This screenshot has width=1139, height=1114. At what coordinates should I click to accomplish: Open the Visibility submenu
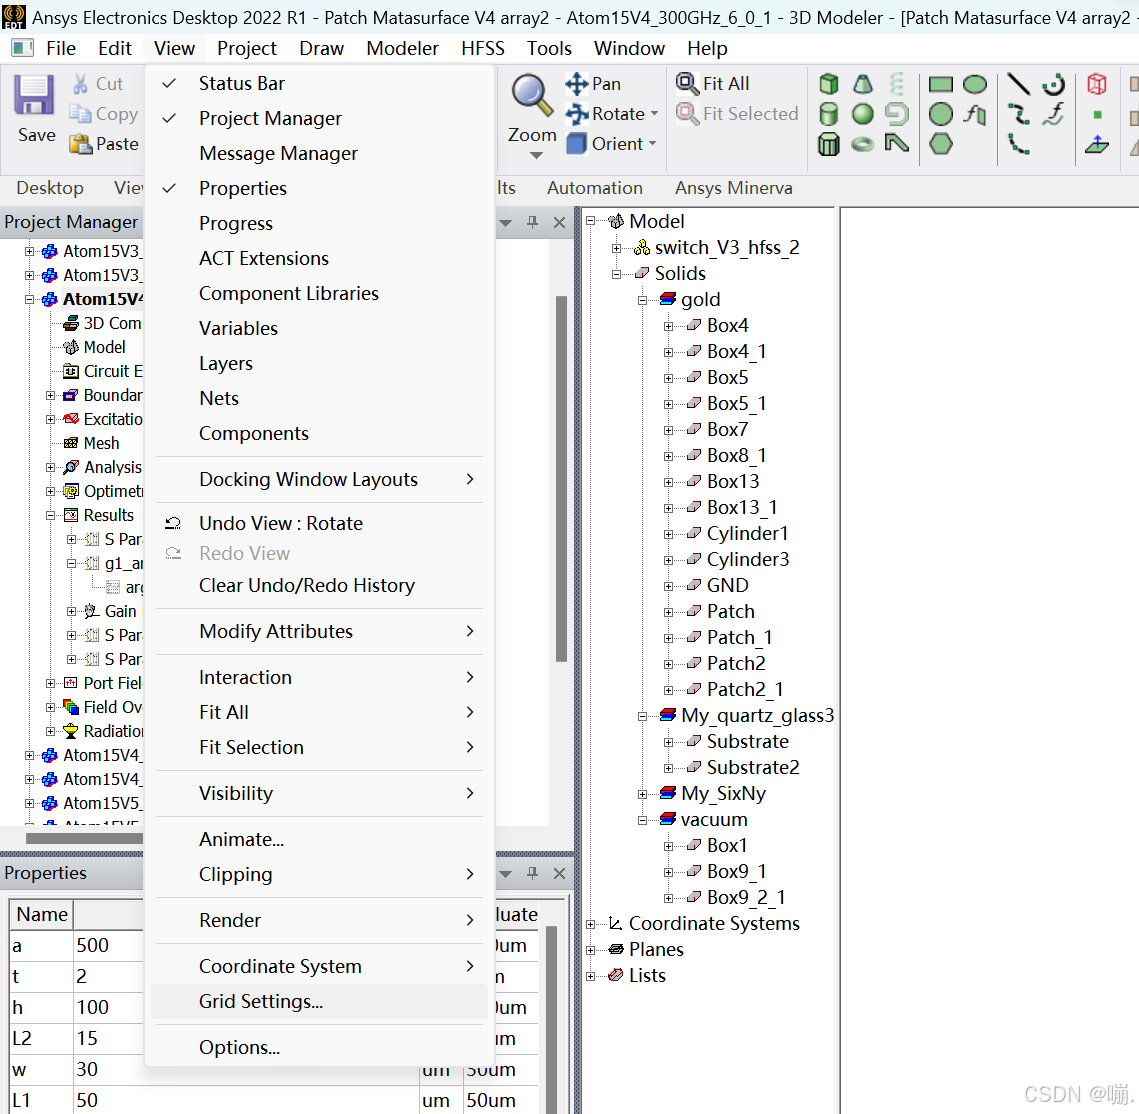point(319,793)
